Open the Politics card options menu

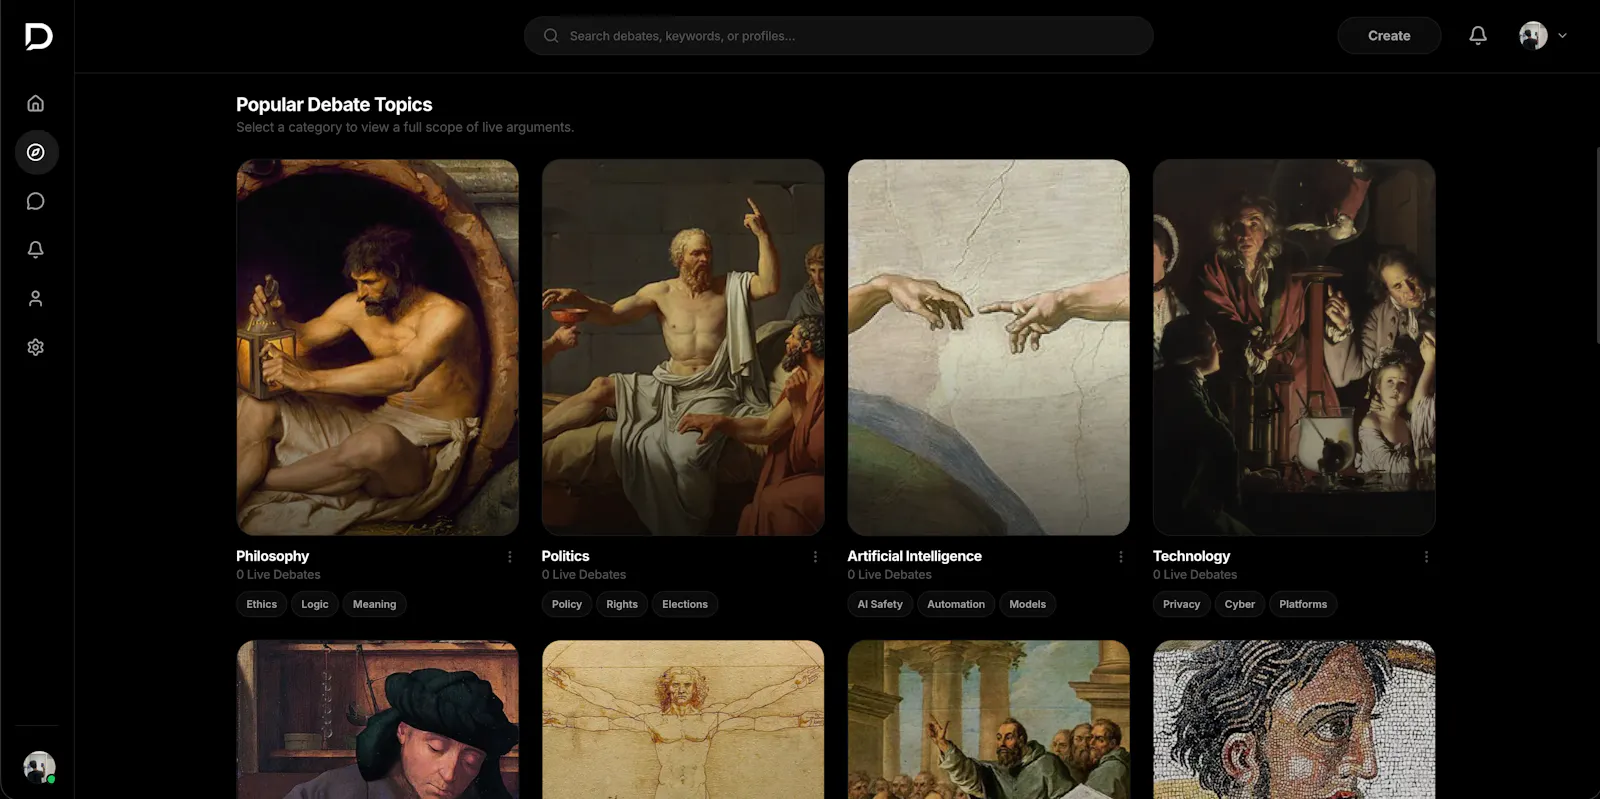[815, 557]
